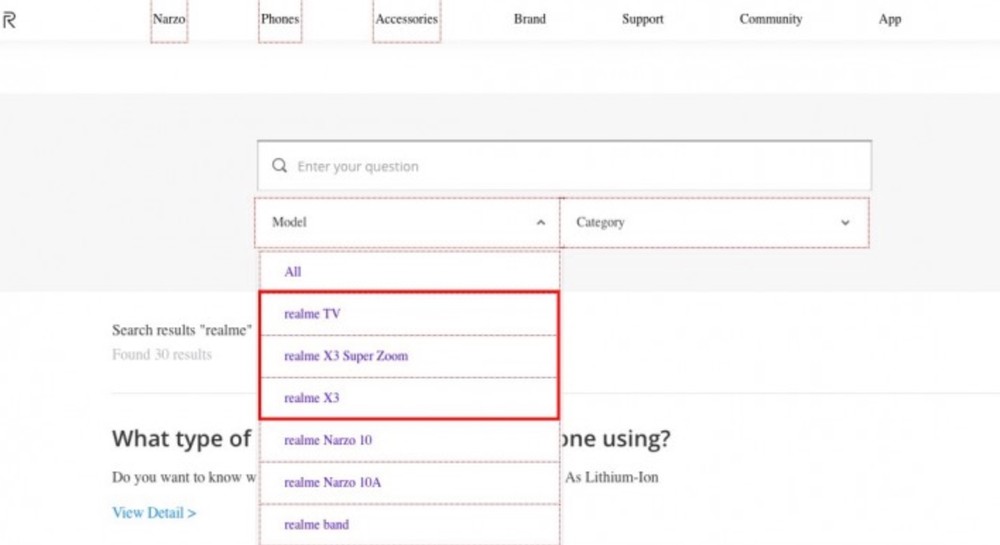Screen dimensions: 1000x545
Task: Select the realme X3 option
Action: coord(311,398)
